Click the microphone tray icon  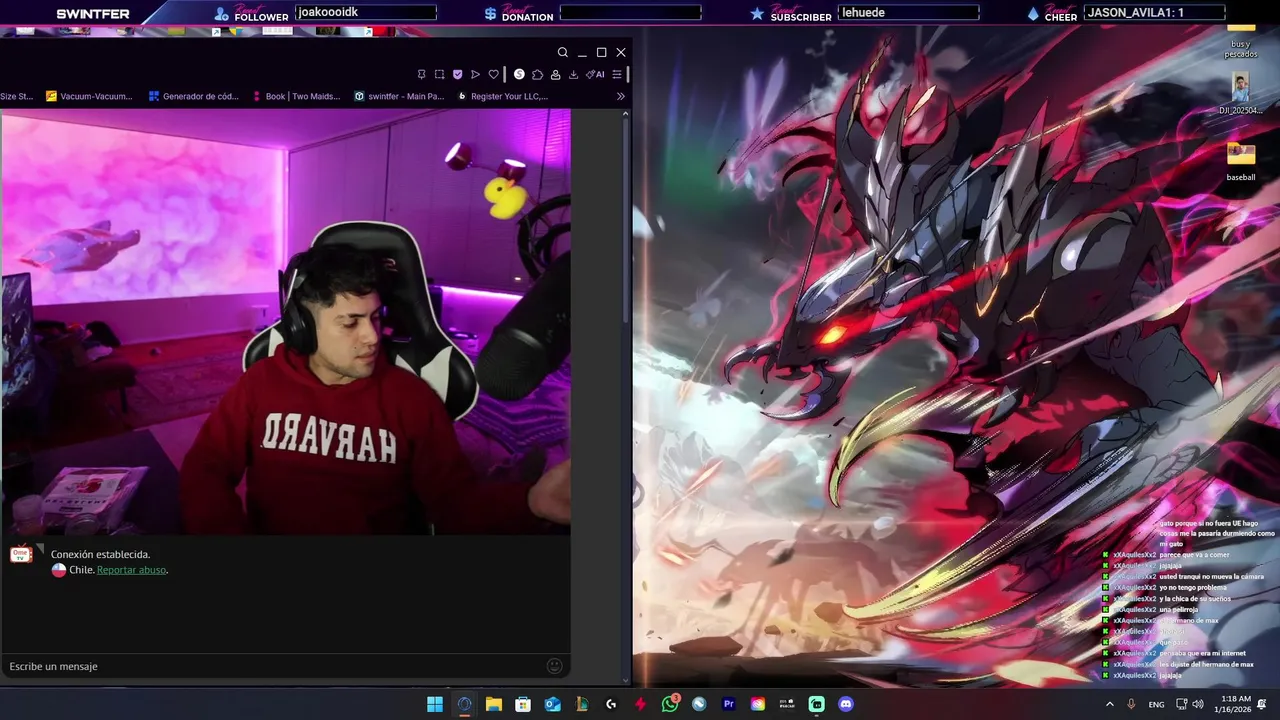pyautogui.click(x=1131, y=704)
